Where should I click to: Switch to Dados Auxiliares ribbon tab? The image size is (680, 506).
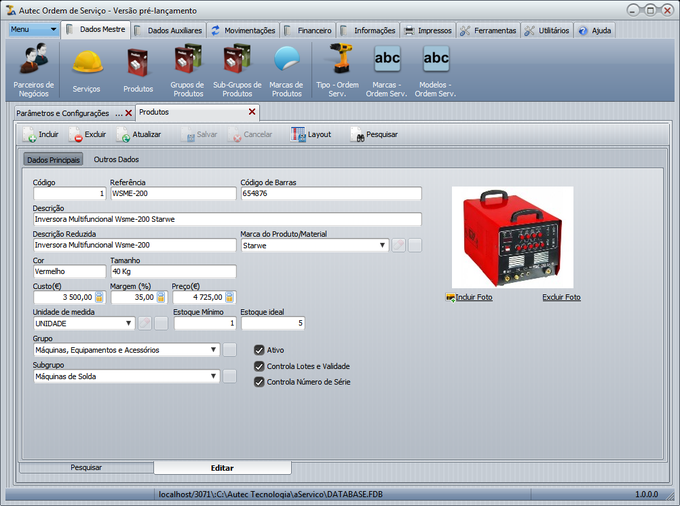point(168,30)
